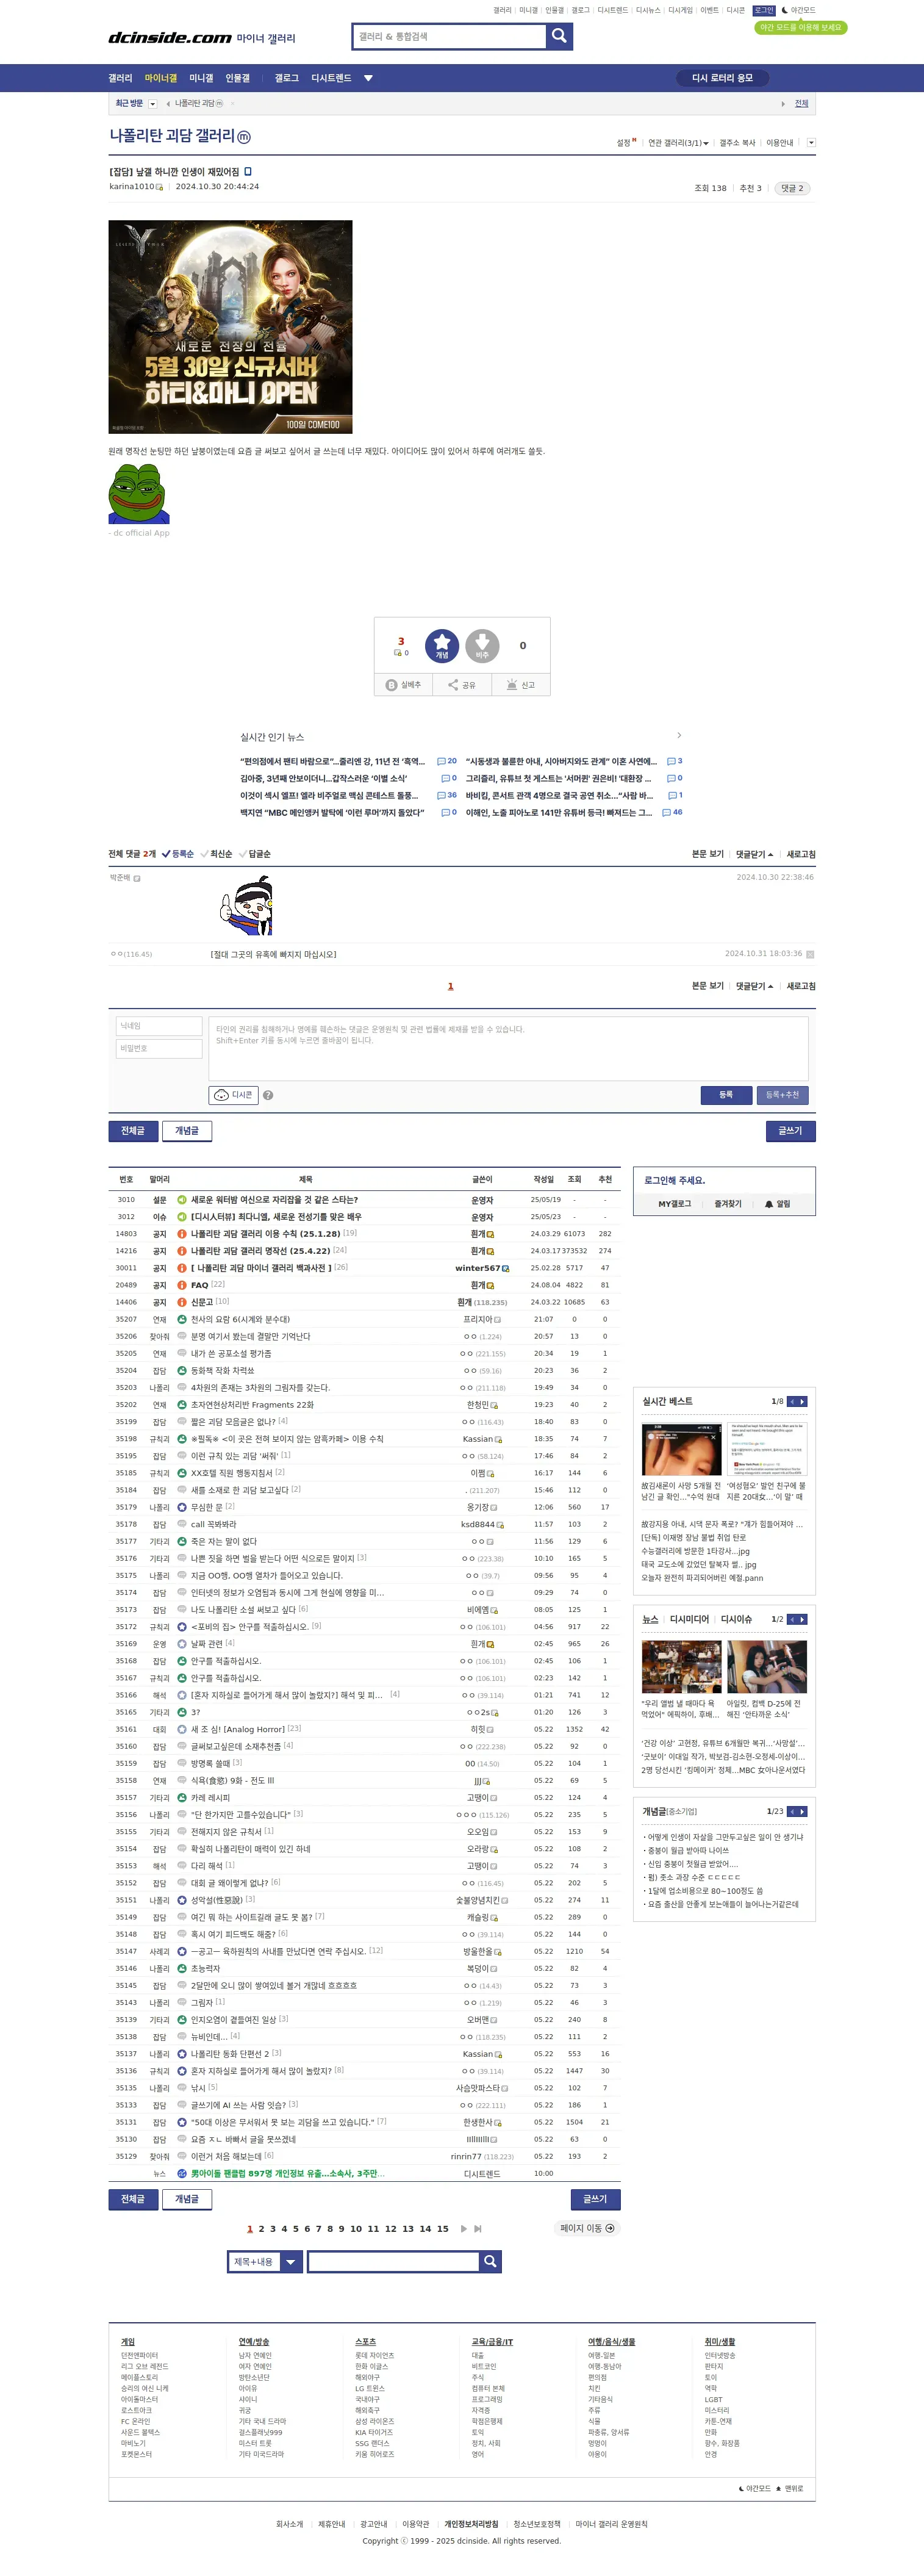Screen dimensions: 924x2576
Task: Switch to the 디시이슈 tab in the news panel
Action: pos(736,1619)
